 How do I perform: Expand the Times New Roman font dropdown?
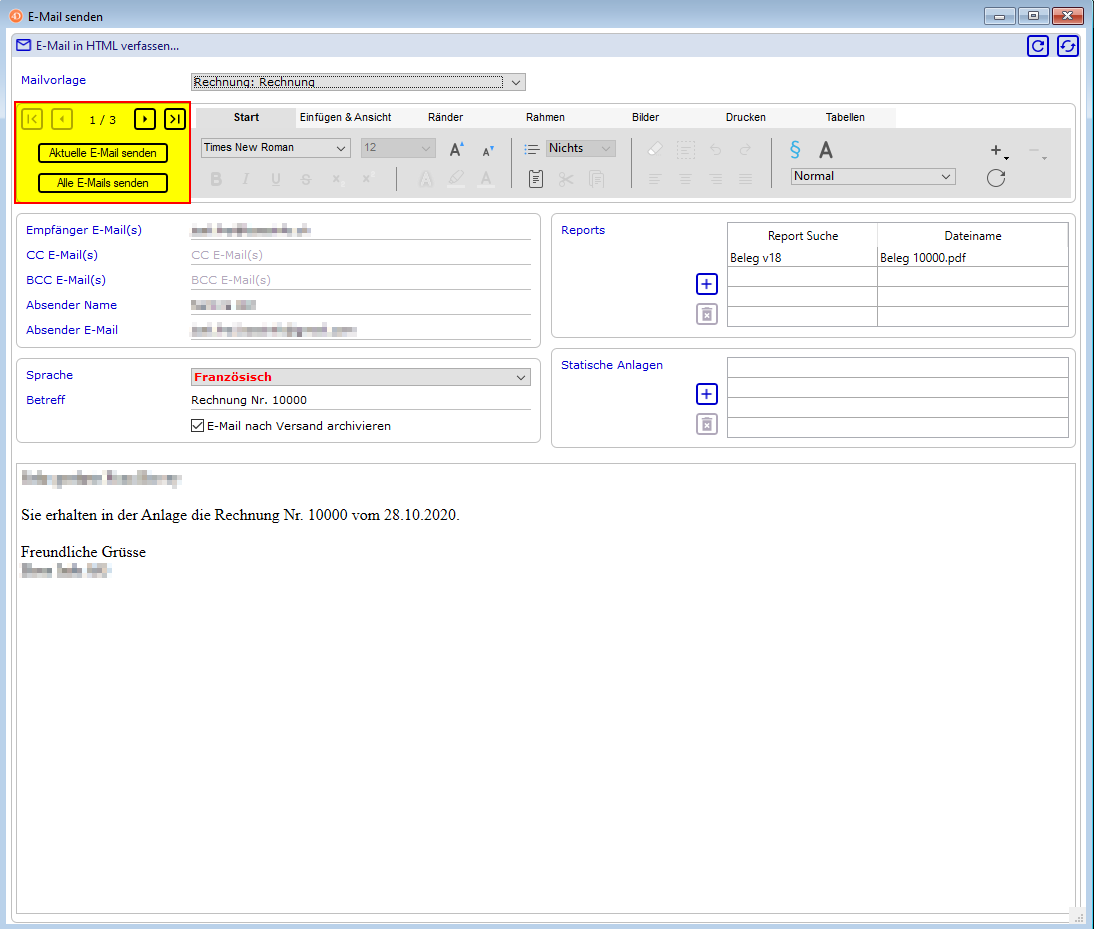click(x=275, y=148)
